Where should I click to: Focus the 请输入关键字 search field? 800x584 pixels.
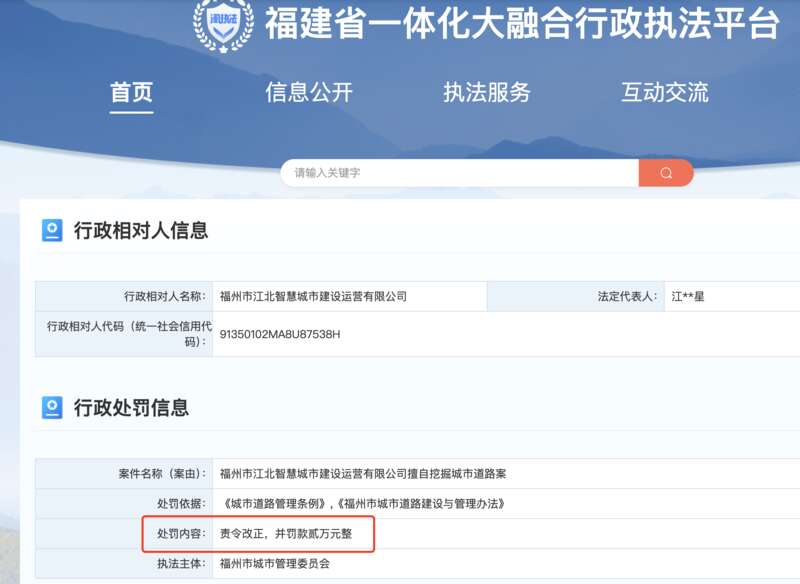(460, 173)
